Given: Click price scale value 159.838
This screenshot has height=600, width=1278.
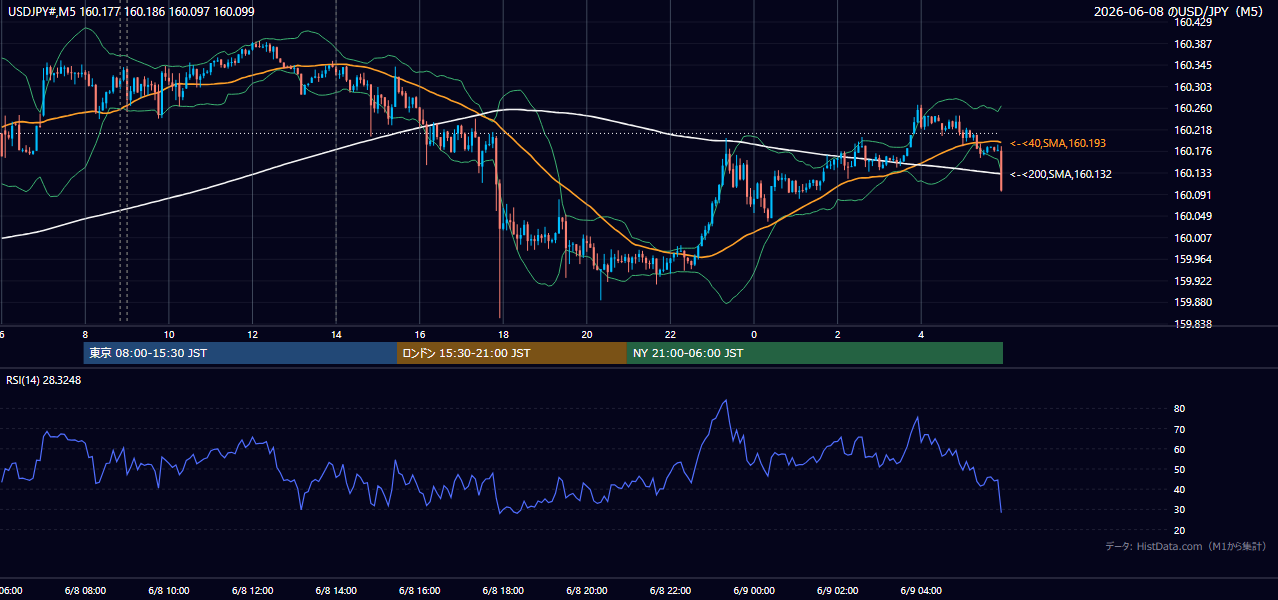Looking at the screenshot, I should (x=1194, y=324).
